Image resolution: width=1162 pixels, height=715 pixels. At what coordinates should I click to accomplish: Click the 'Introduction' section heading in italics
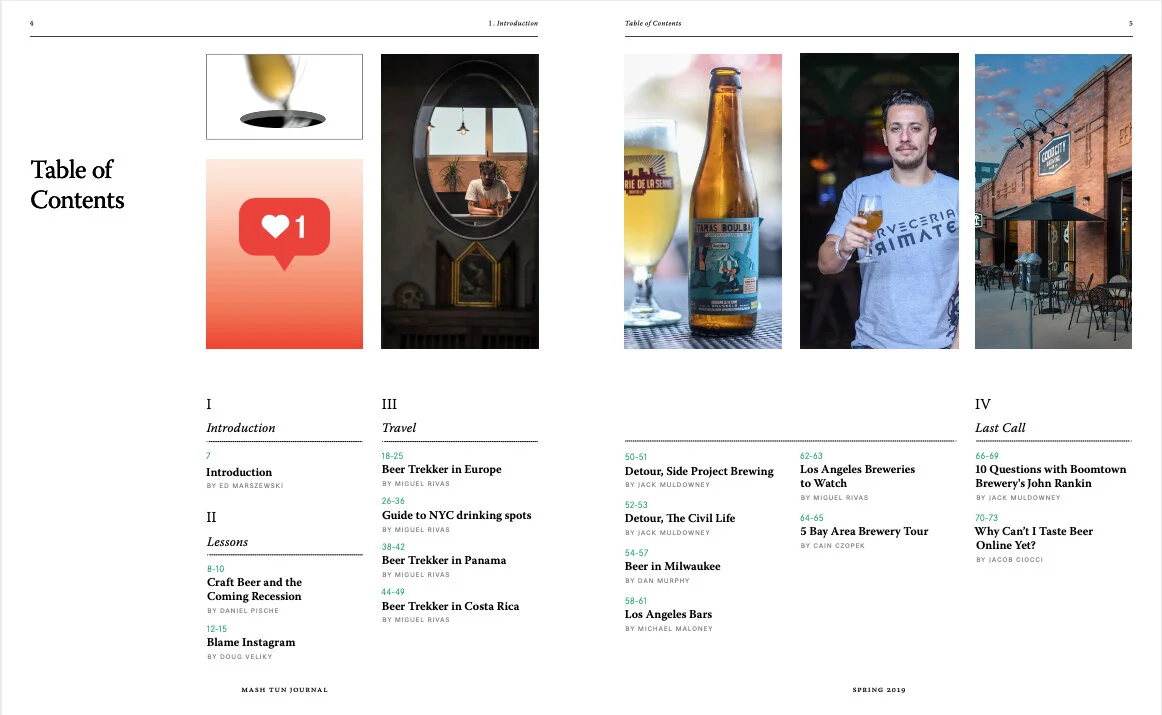(x=241, y=428)
